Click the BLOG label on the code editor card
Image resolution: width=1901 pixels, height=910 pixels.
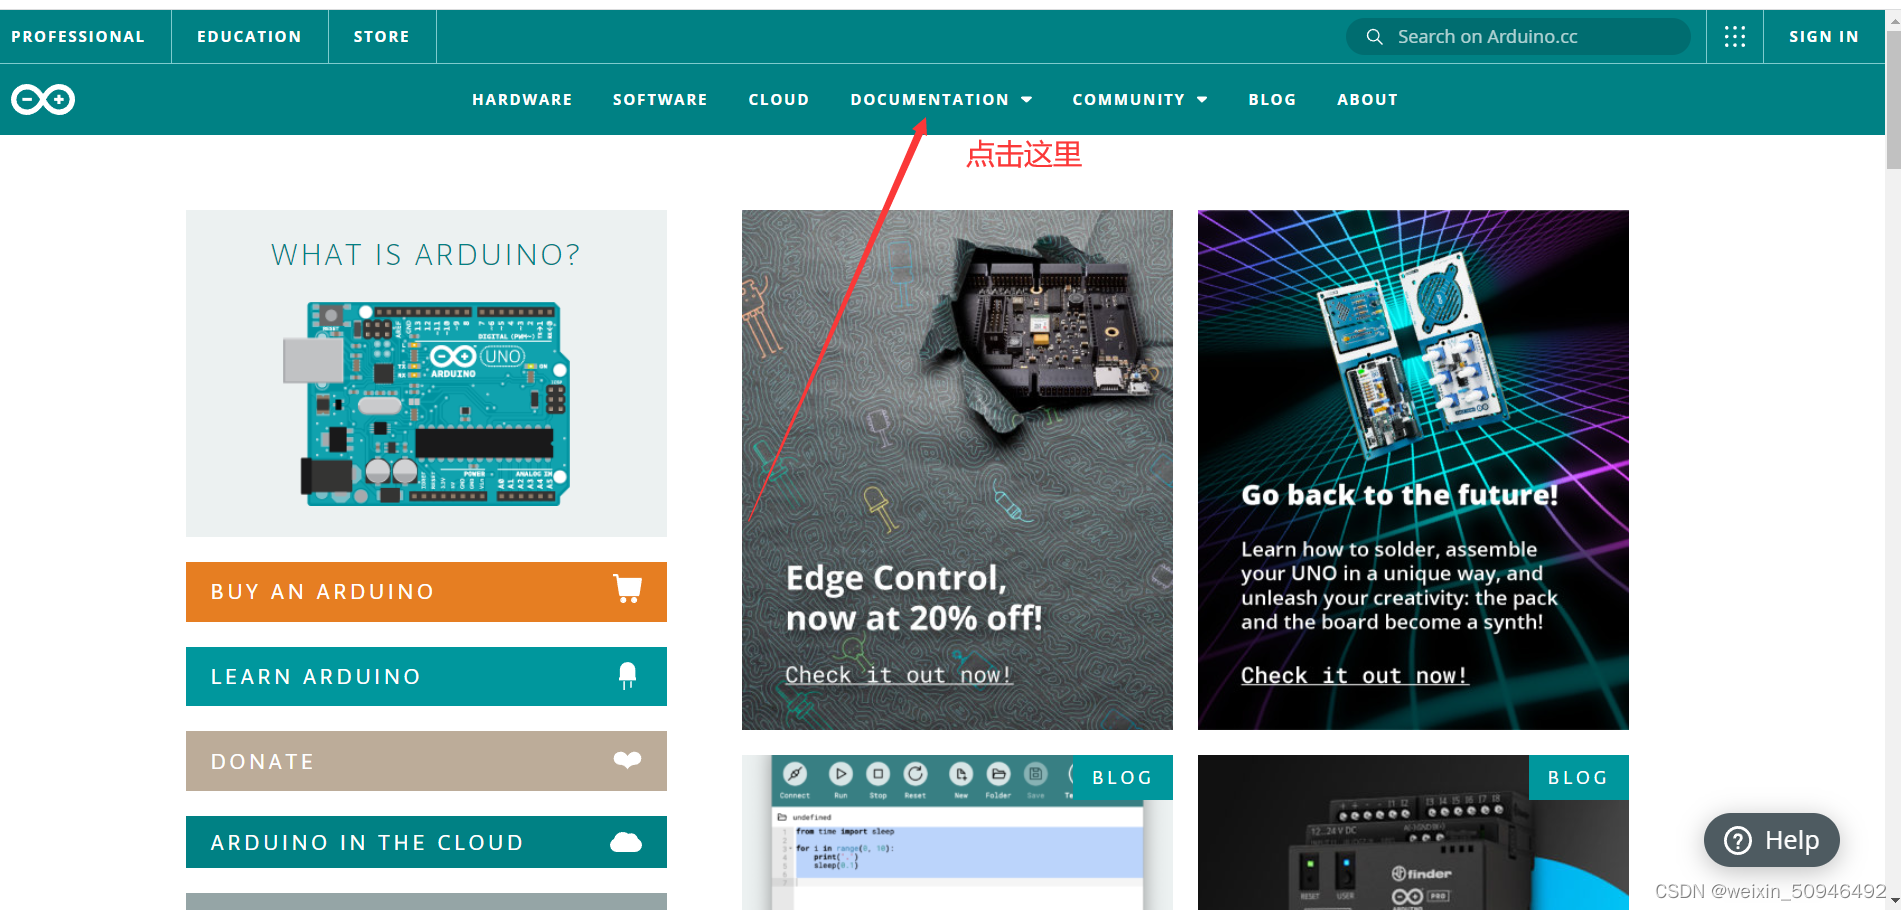(1122, 777)
